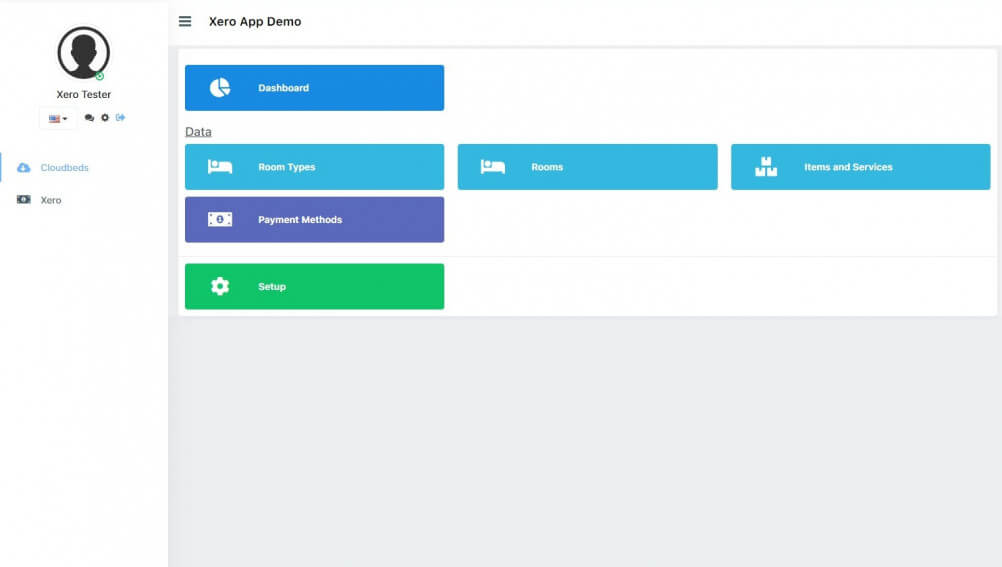
Task: Open the Dashboard tile
Action: 314,88
